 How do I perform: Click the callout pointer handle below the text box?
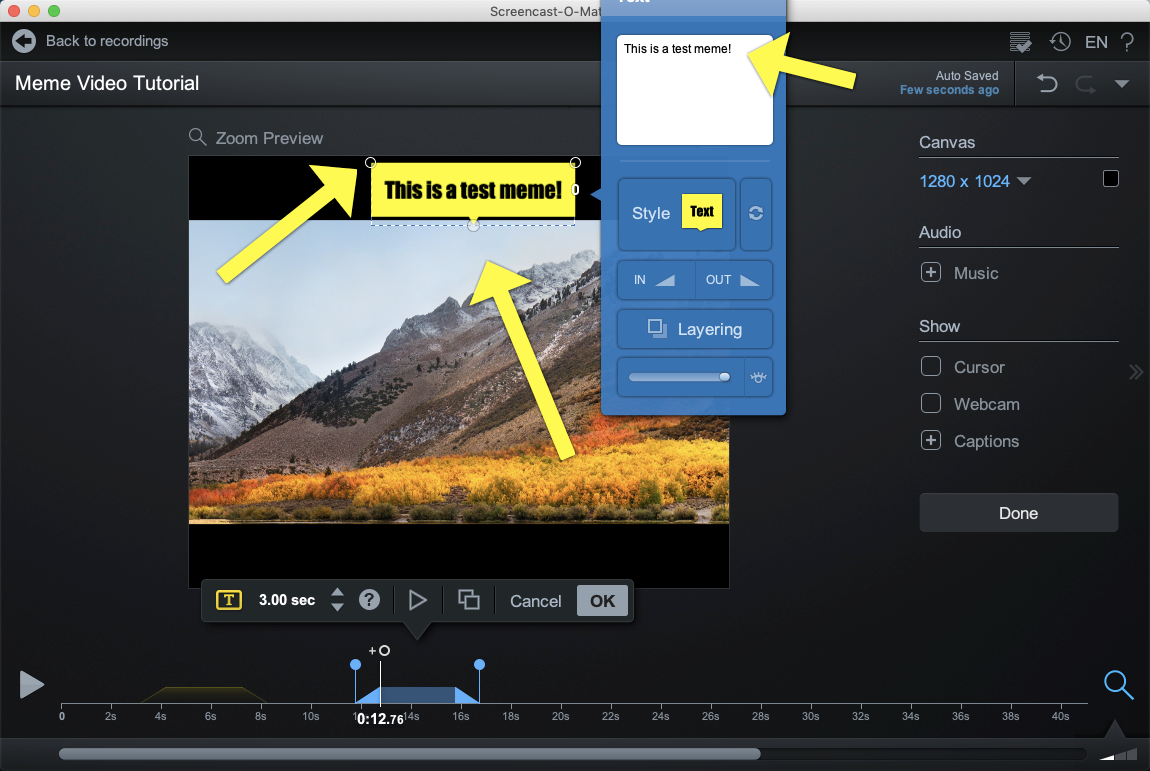[x=473, y=226]
